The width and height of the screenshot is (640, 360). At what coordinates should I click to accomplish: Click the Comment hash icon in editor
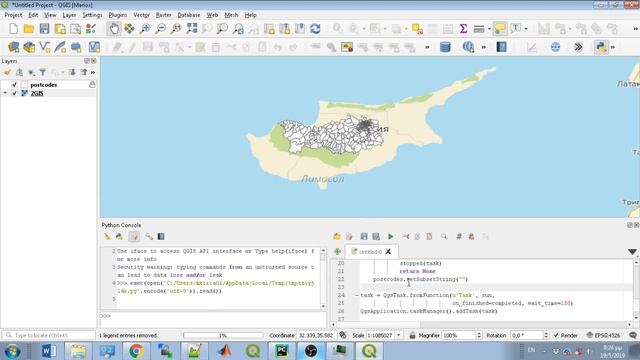pyautogui.click(x=459, y=236)
